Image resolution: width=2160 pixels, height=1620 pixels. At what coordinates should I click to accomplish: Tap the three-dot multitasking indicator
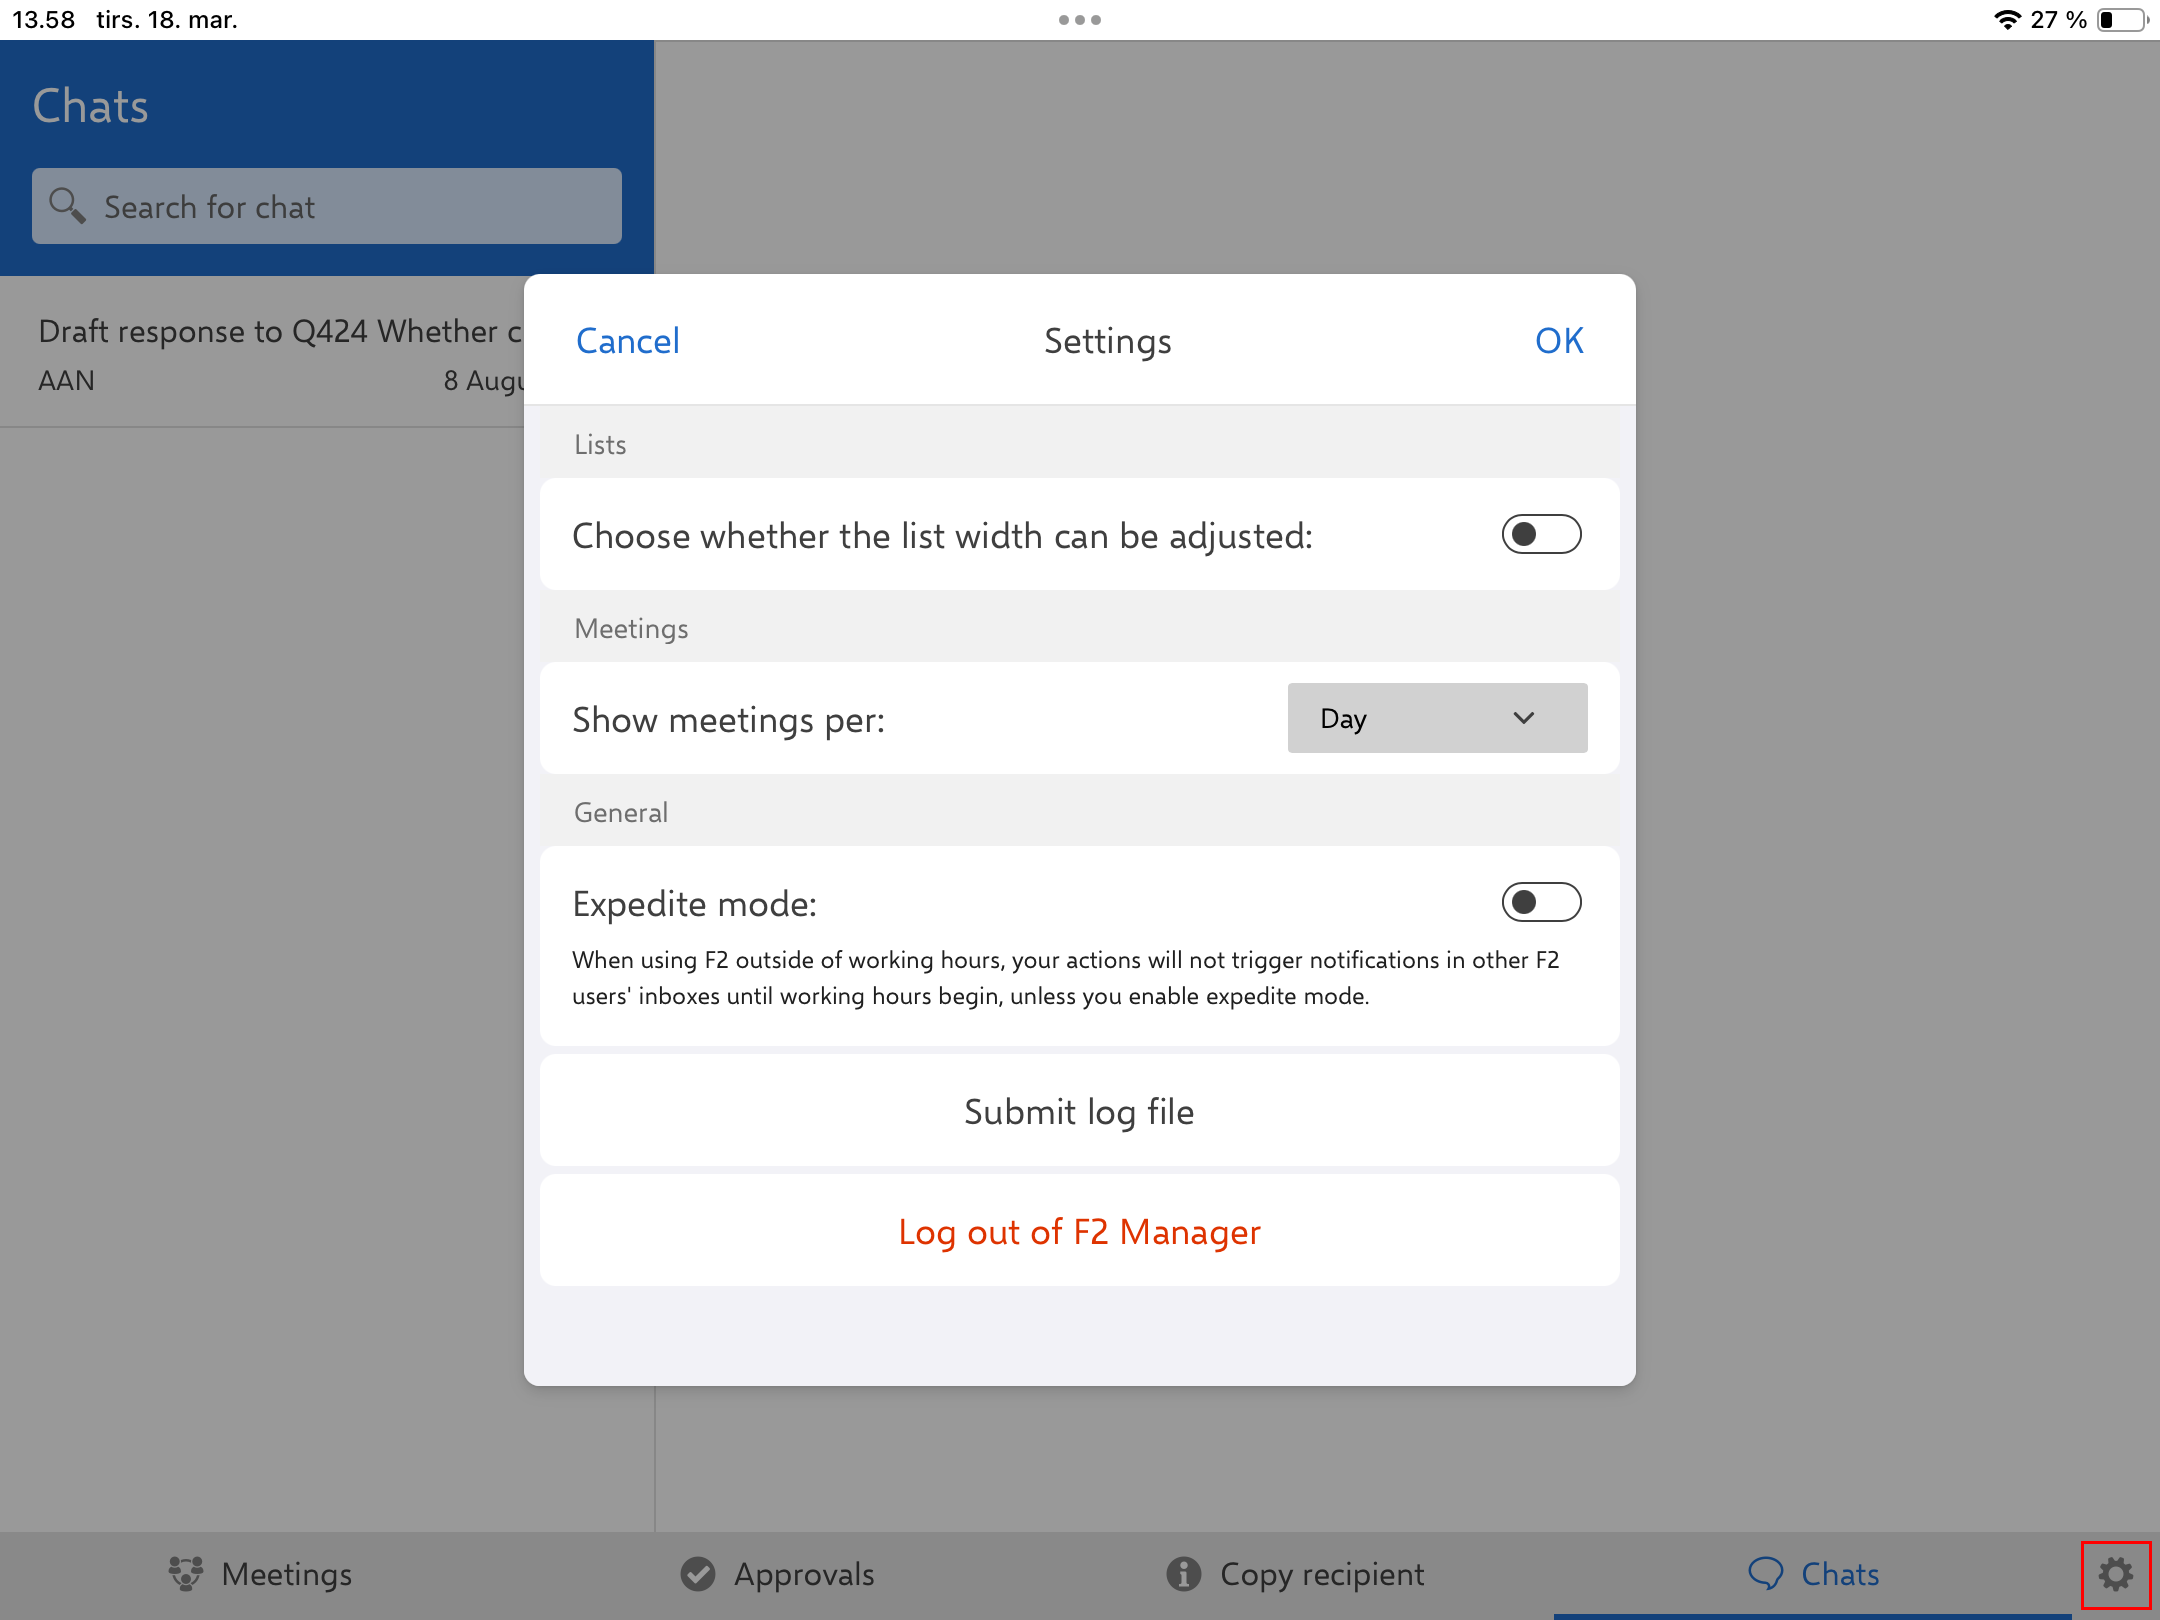(x=1080, y=20)
